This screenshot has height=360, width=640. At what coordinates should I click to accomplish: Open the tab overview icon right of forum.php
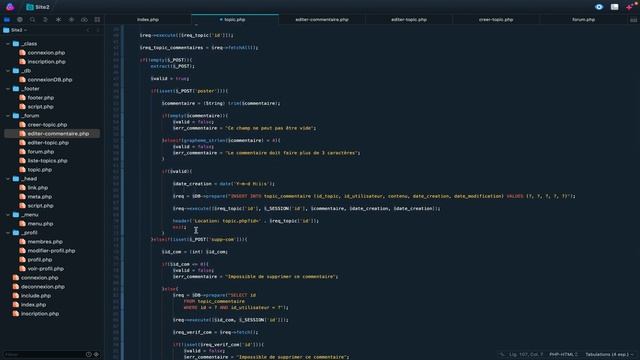(x=633, y=20)
